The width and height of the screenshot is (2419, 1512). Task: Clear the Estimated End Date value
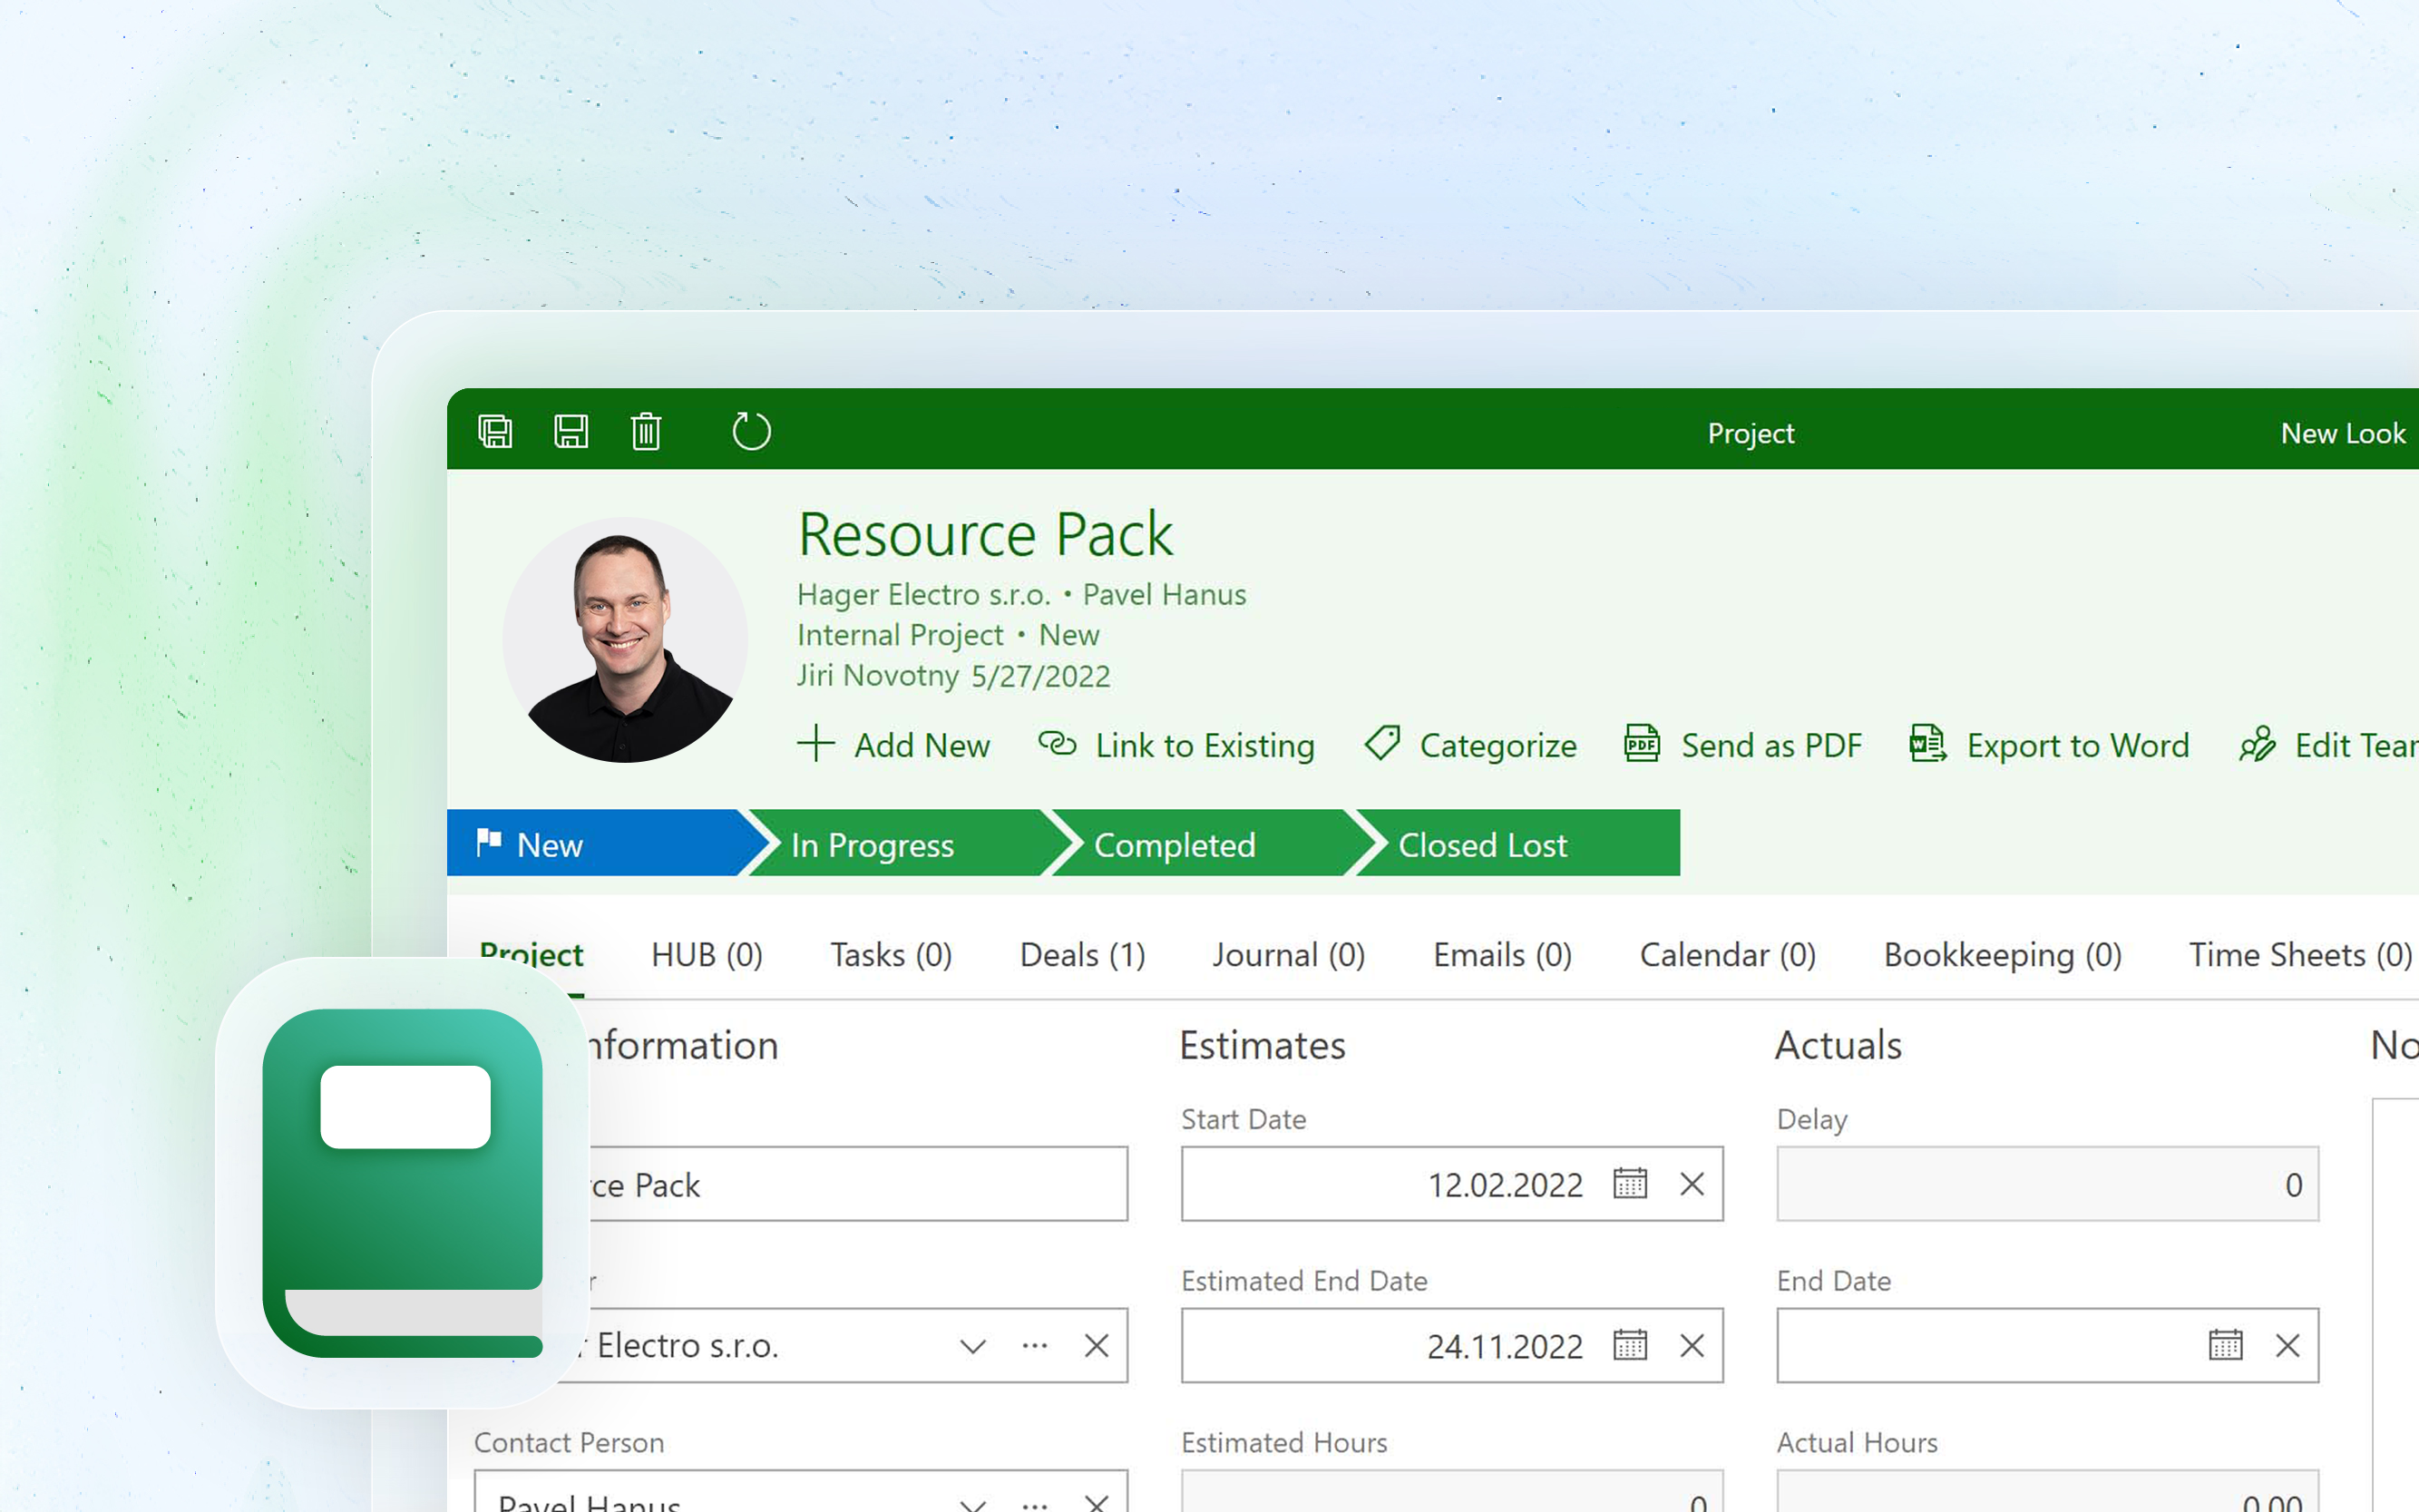(x=1692, y=1345)
